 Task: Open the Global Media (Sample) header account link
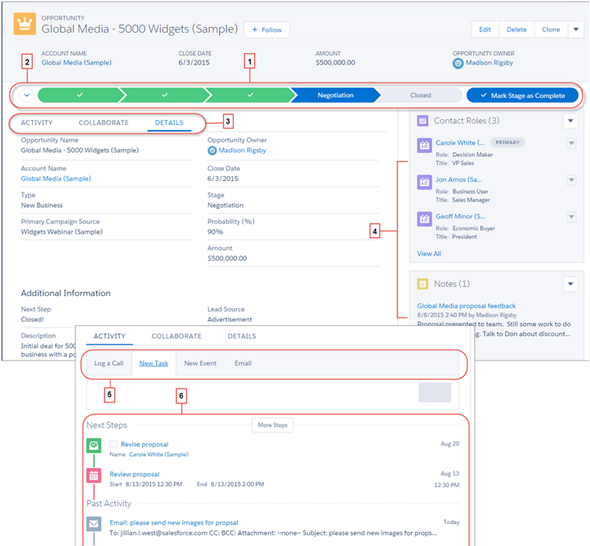(x=76, y=62)
